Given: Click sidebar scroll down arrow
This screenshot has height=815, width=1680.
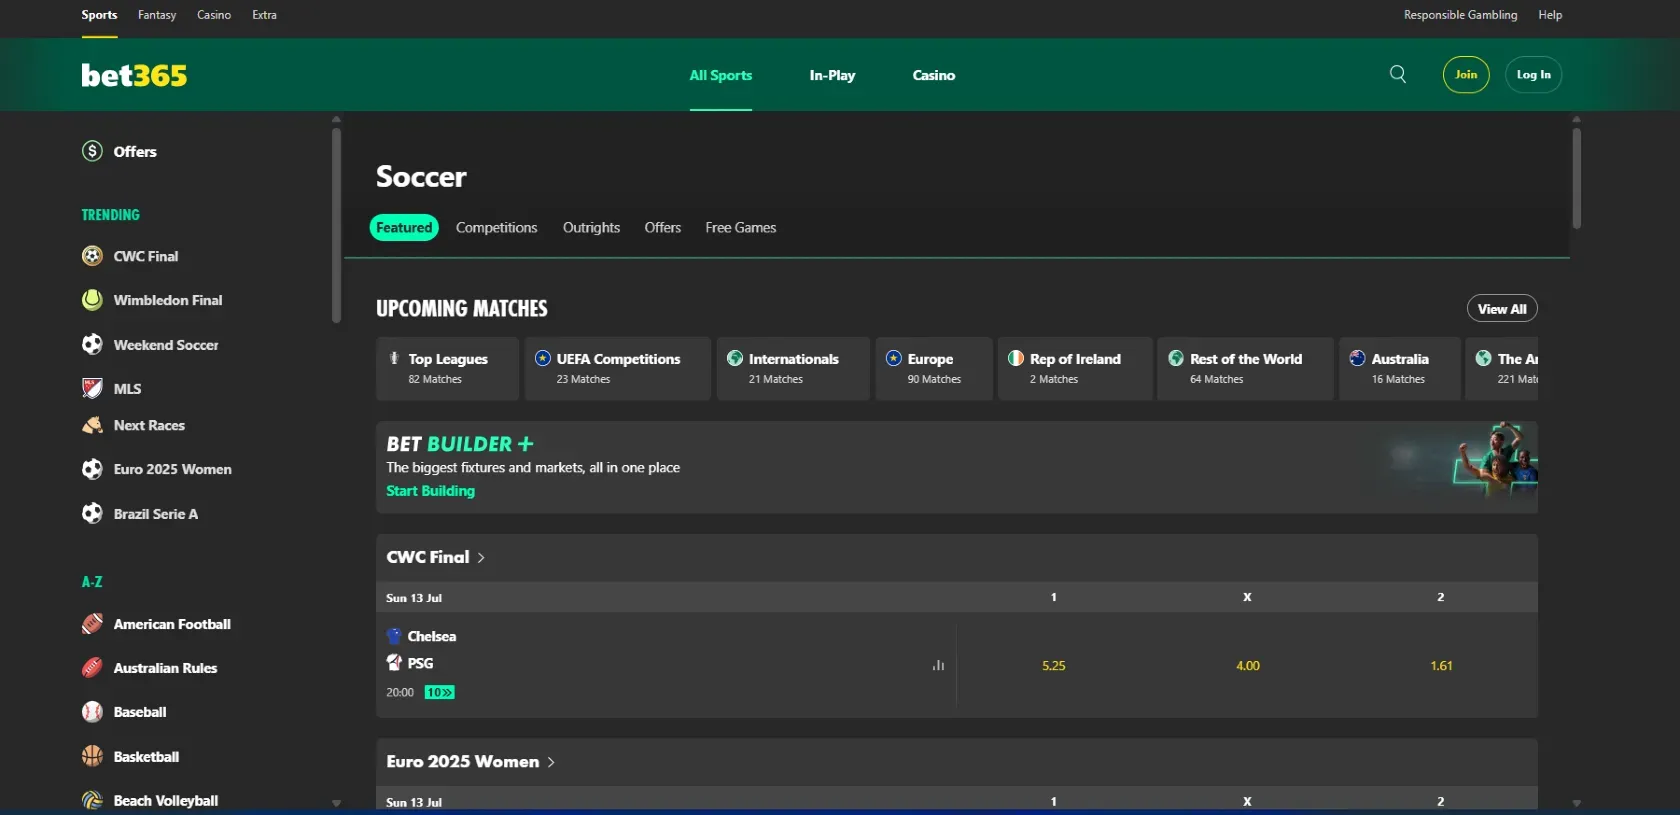Looking at the screenshot, I should [336, 803].
